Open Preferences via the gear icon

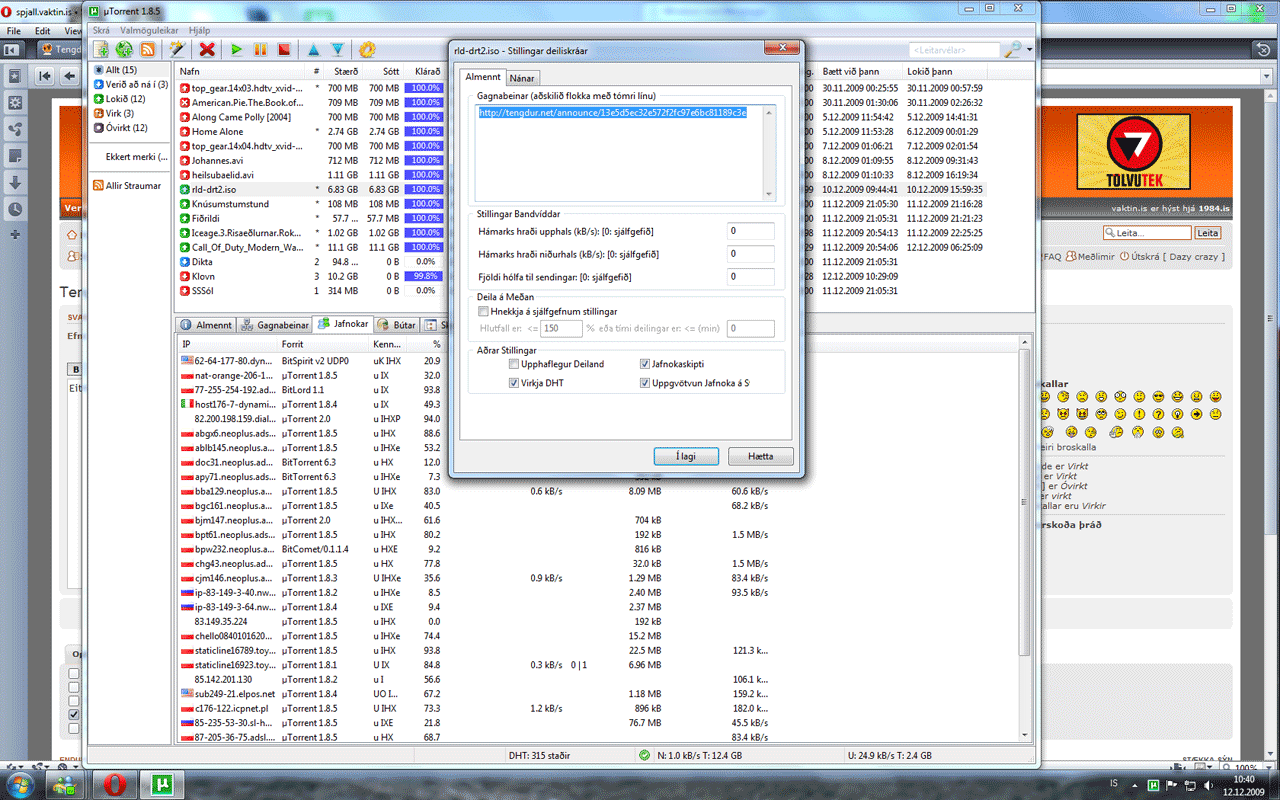367,49
